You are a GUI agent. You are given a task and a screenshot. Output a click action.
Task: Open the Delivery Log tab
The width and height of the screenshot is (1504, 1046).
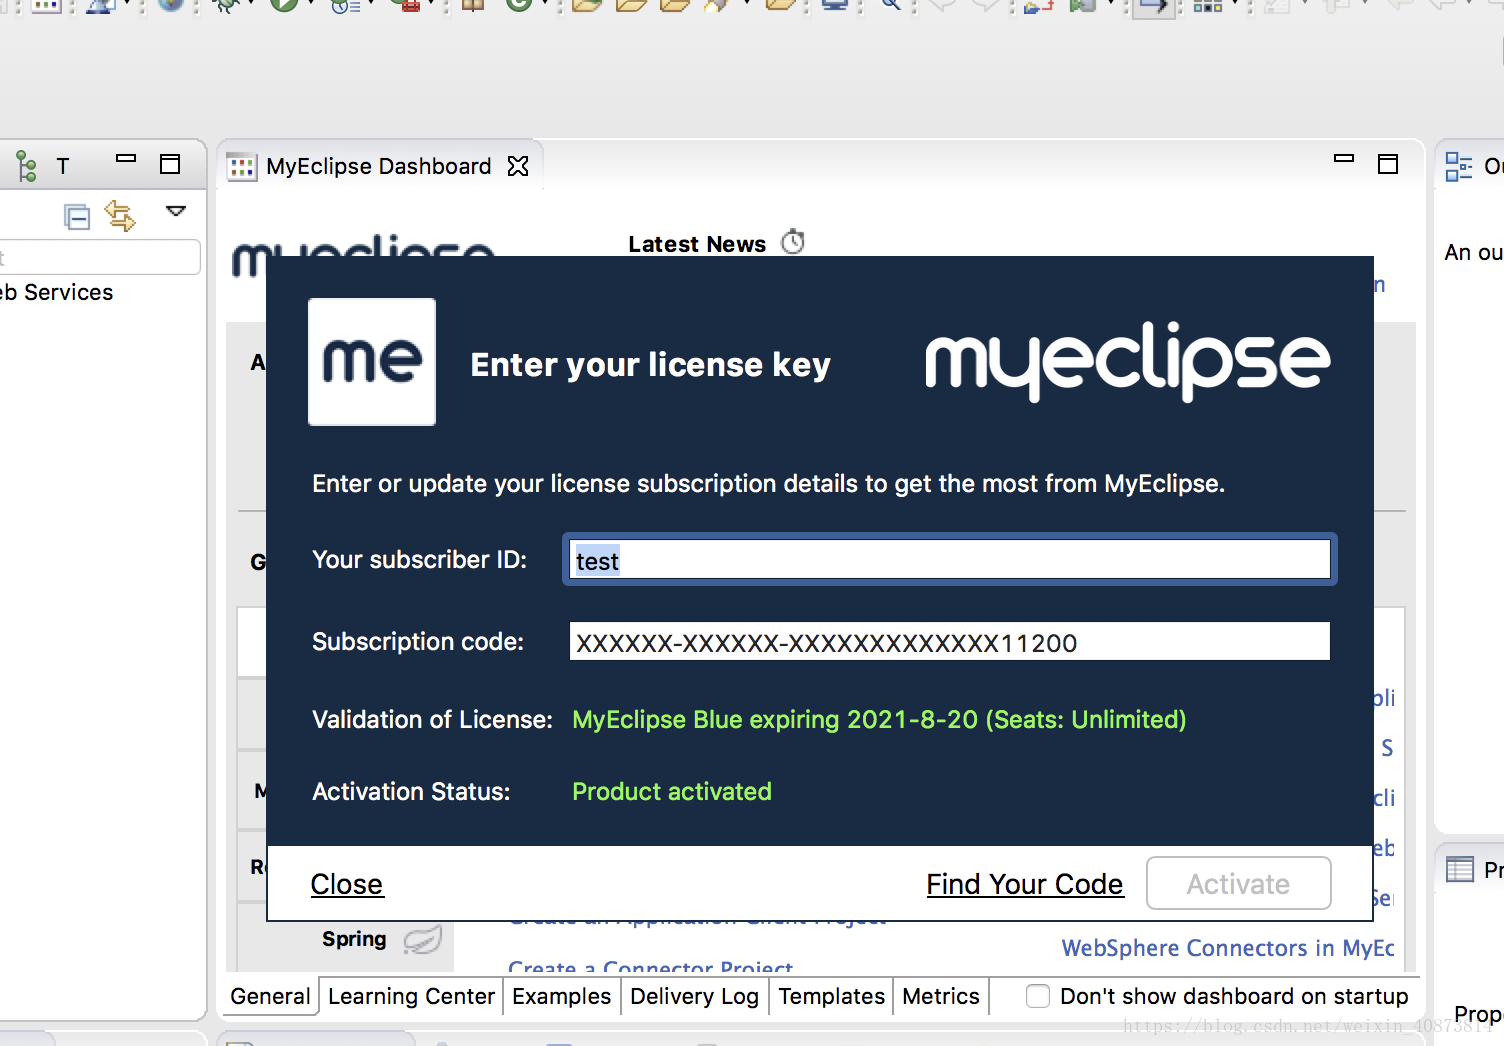click(x=694, y=996)
